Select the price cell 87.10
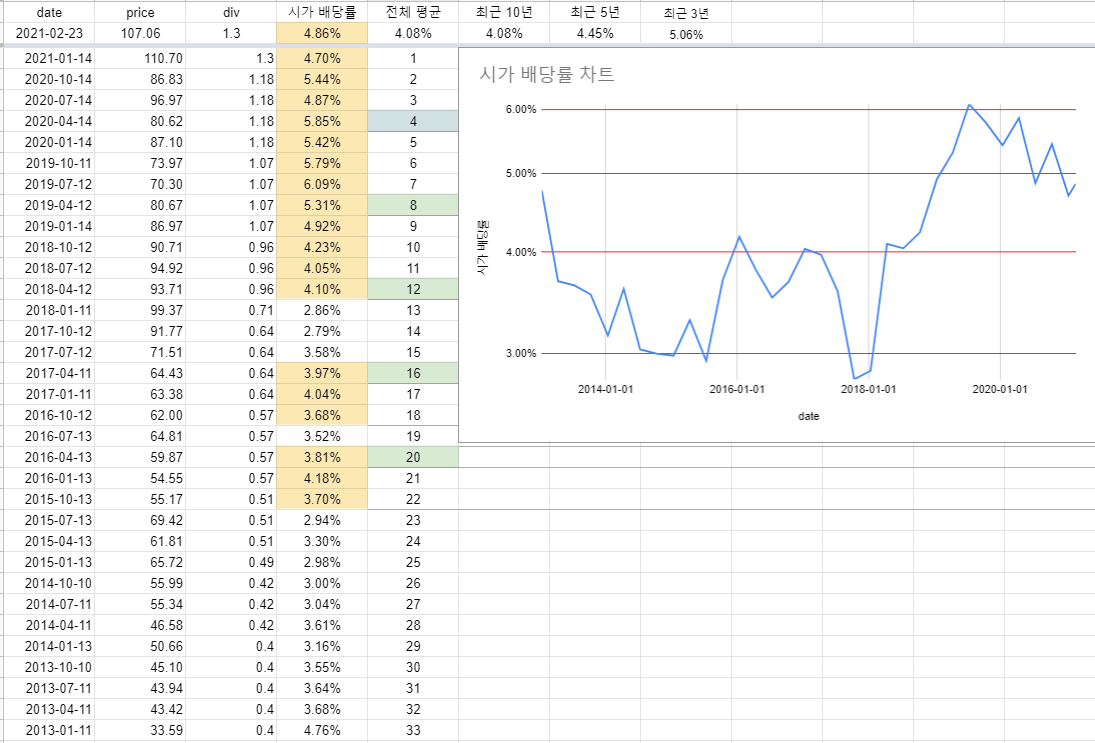 [x=140, y=142]
